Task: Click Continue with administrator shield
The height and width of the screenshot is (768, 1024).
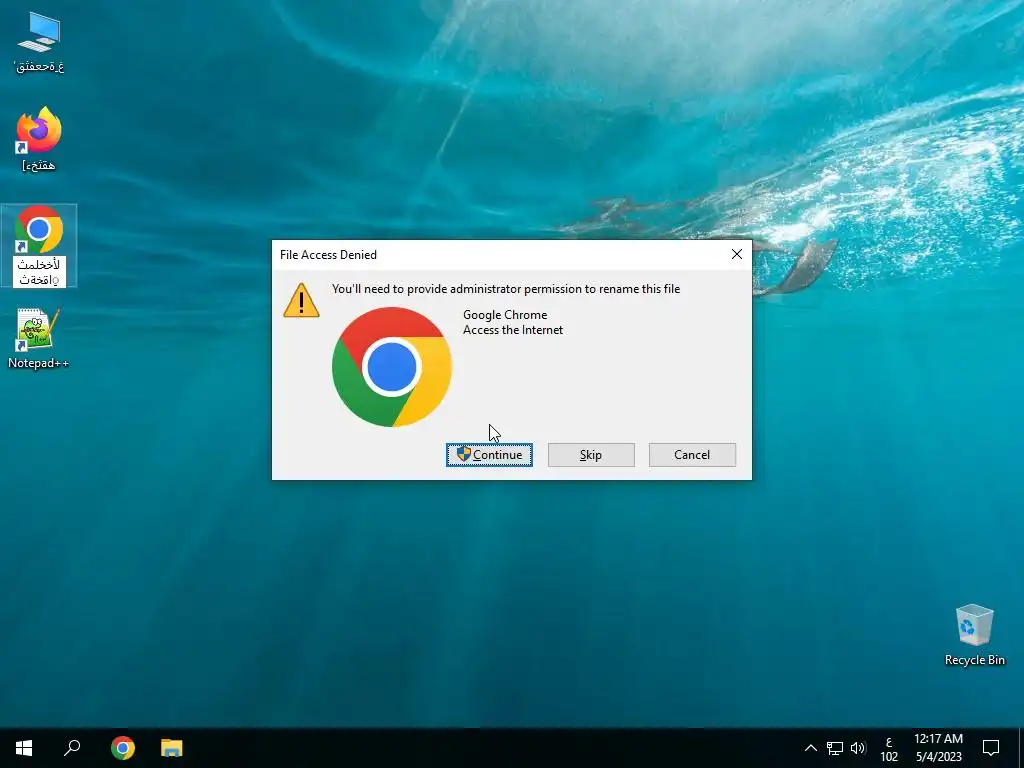Action: pyautogui.click(x=489, y=455)
